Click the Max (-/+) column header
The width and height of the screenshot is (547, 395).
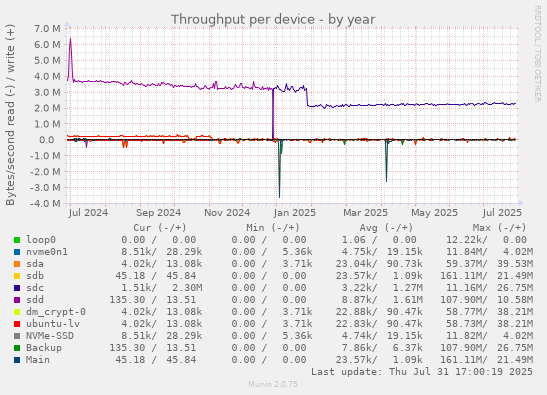(x=499, y=228)
